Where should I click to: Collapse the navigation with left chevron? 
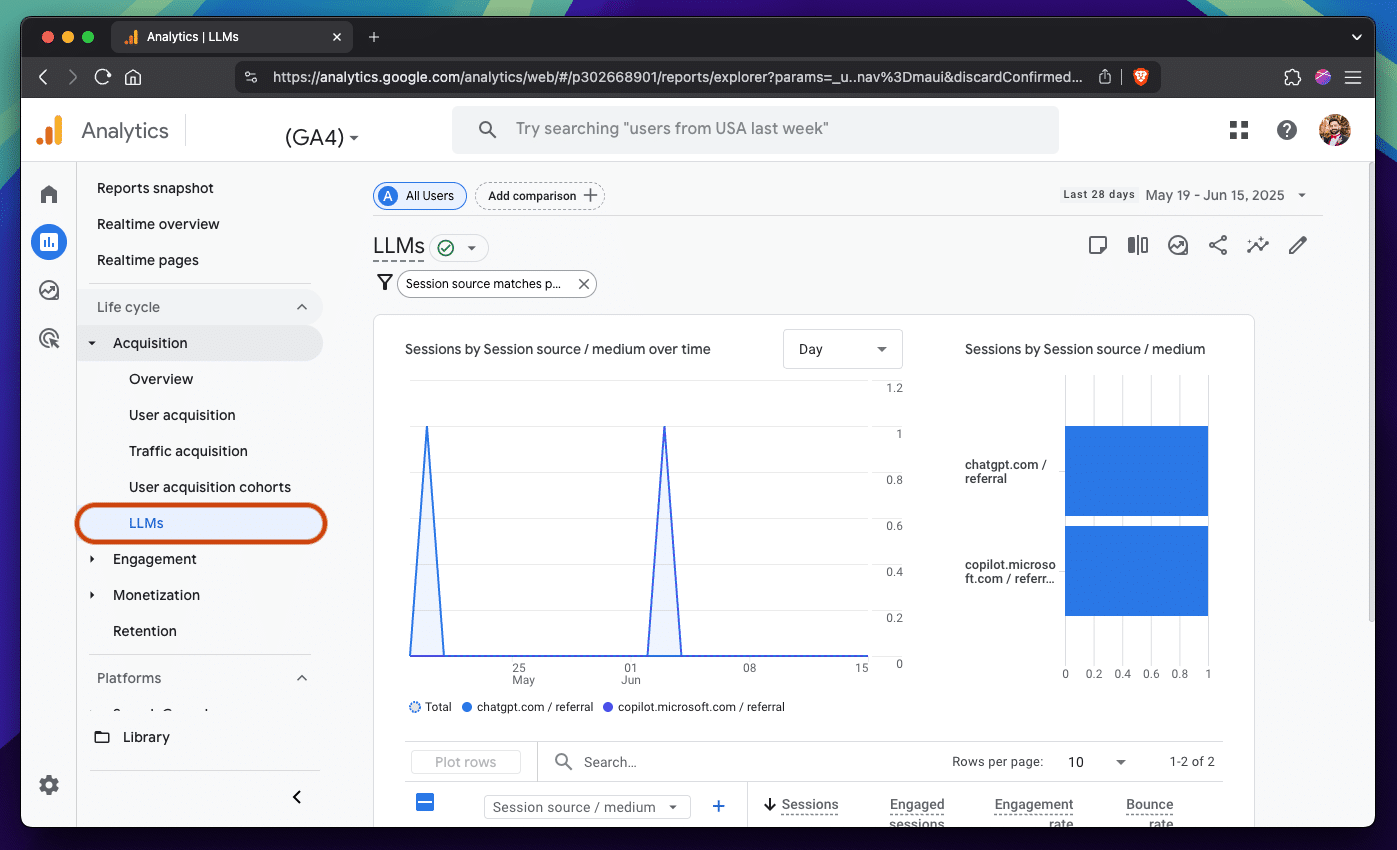click(297, 797)
